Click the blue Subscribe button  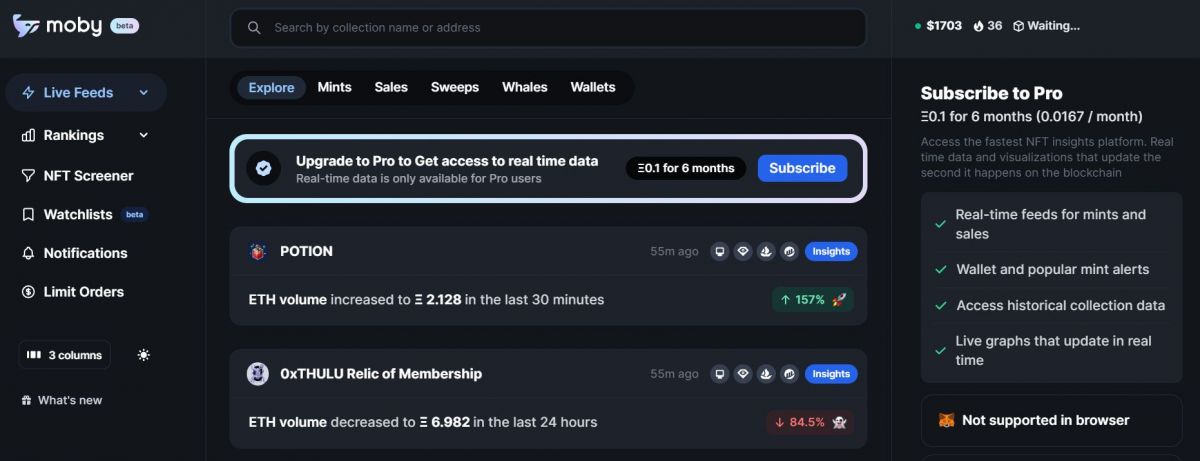[801, 168]
